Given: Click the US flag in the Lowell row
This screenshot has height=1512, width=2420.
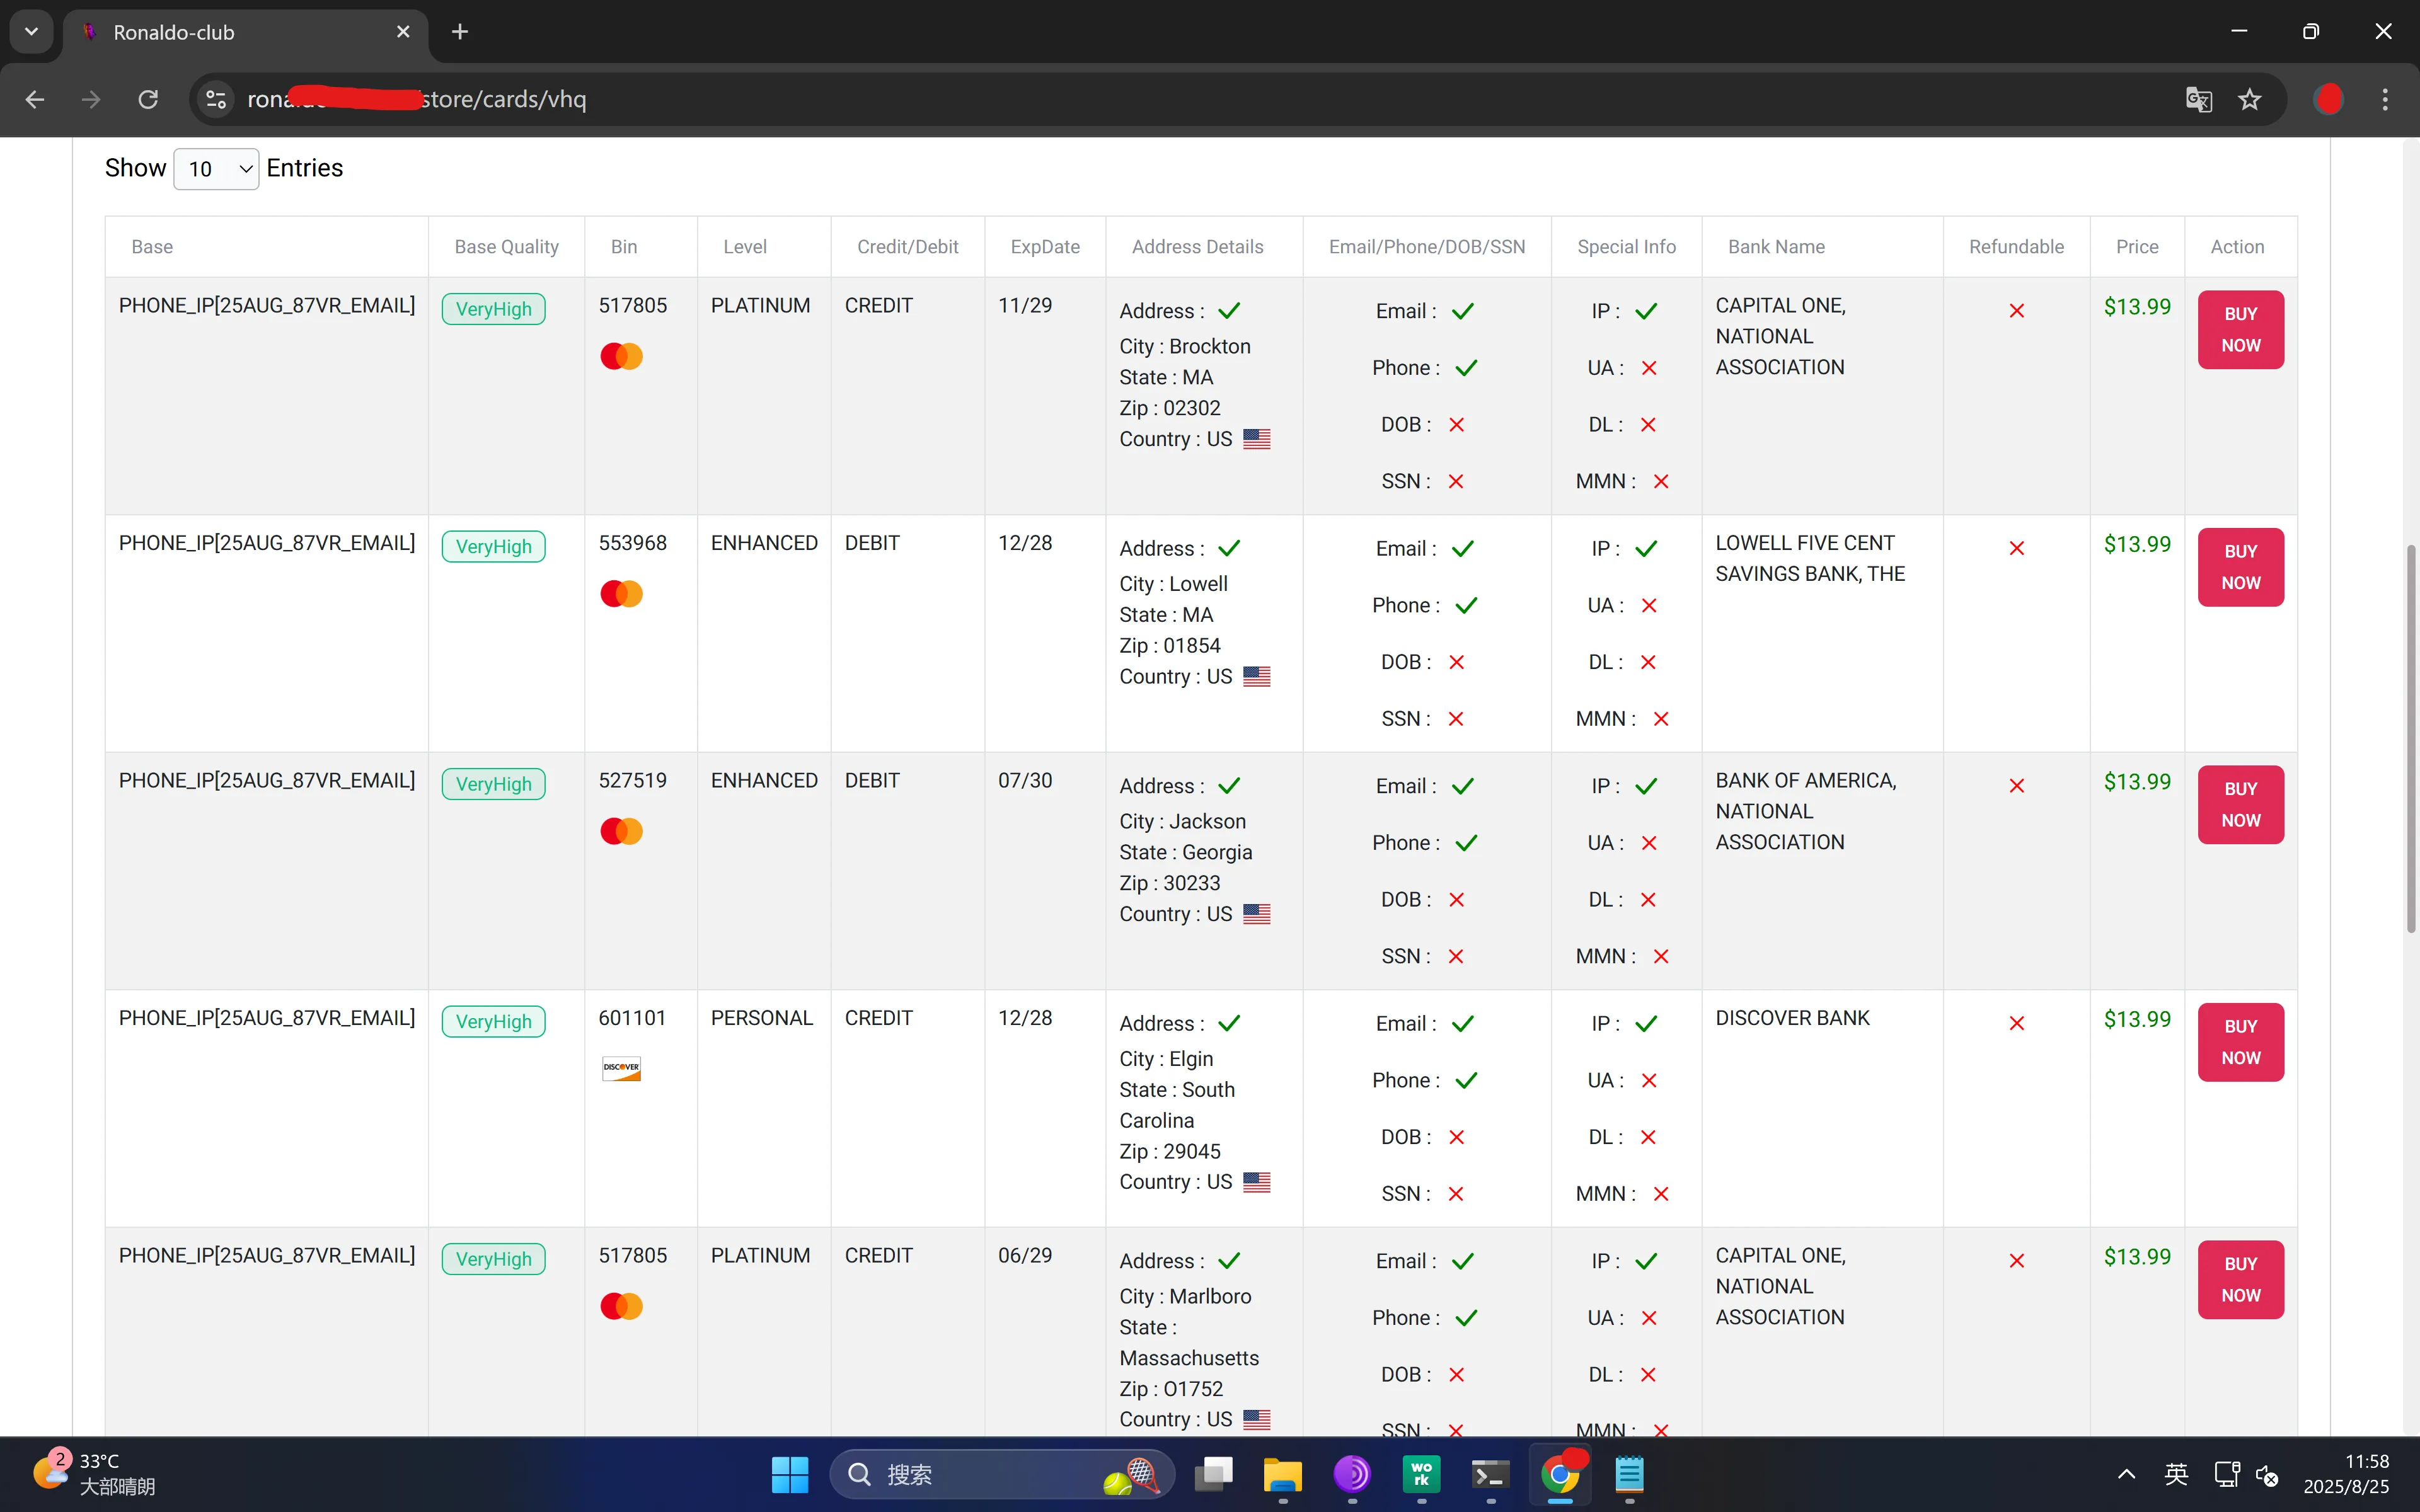Looking at the screenshot, I should coord(1257,677).
